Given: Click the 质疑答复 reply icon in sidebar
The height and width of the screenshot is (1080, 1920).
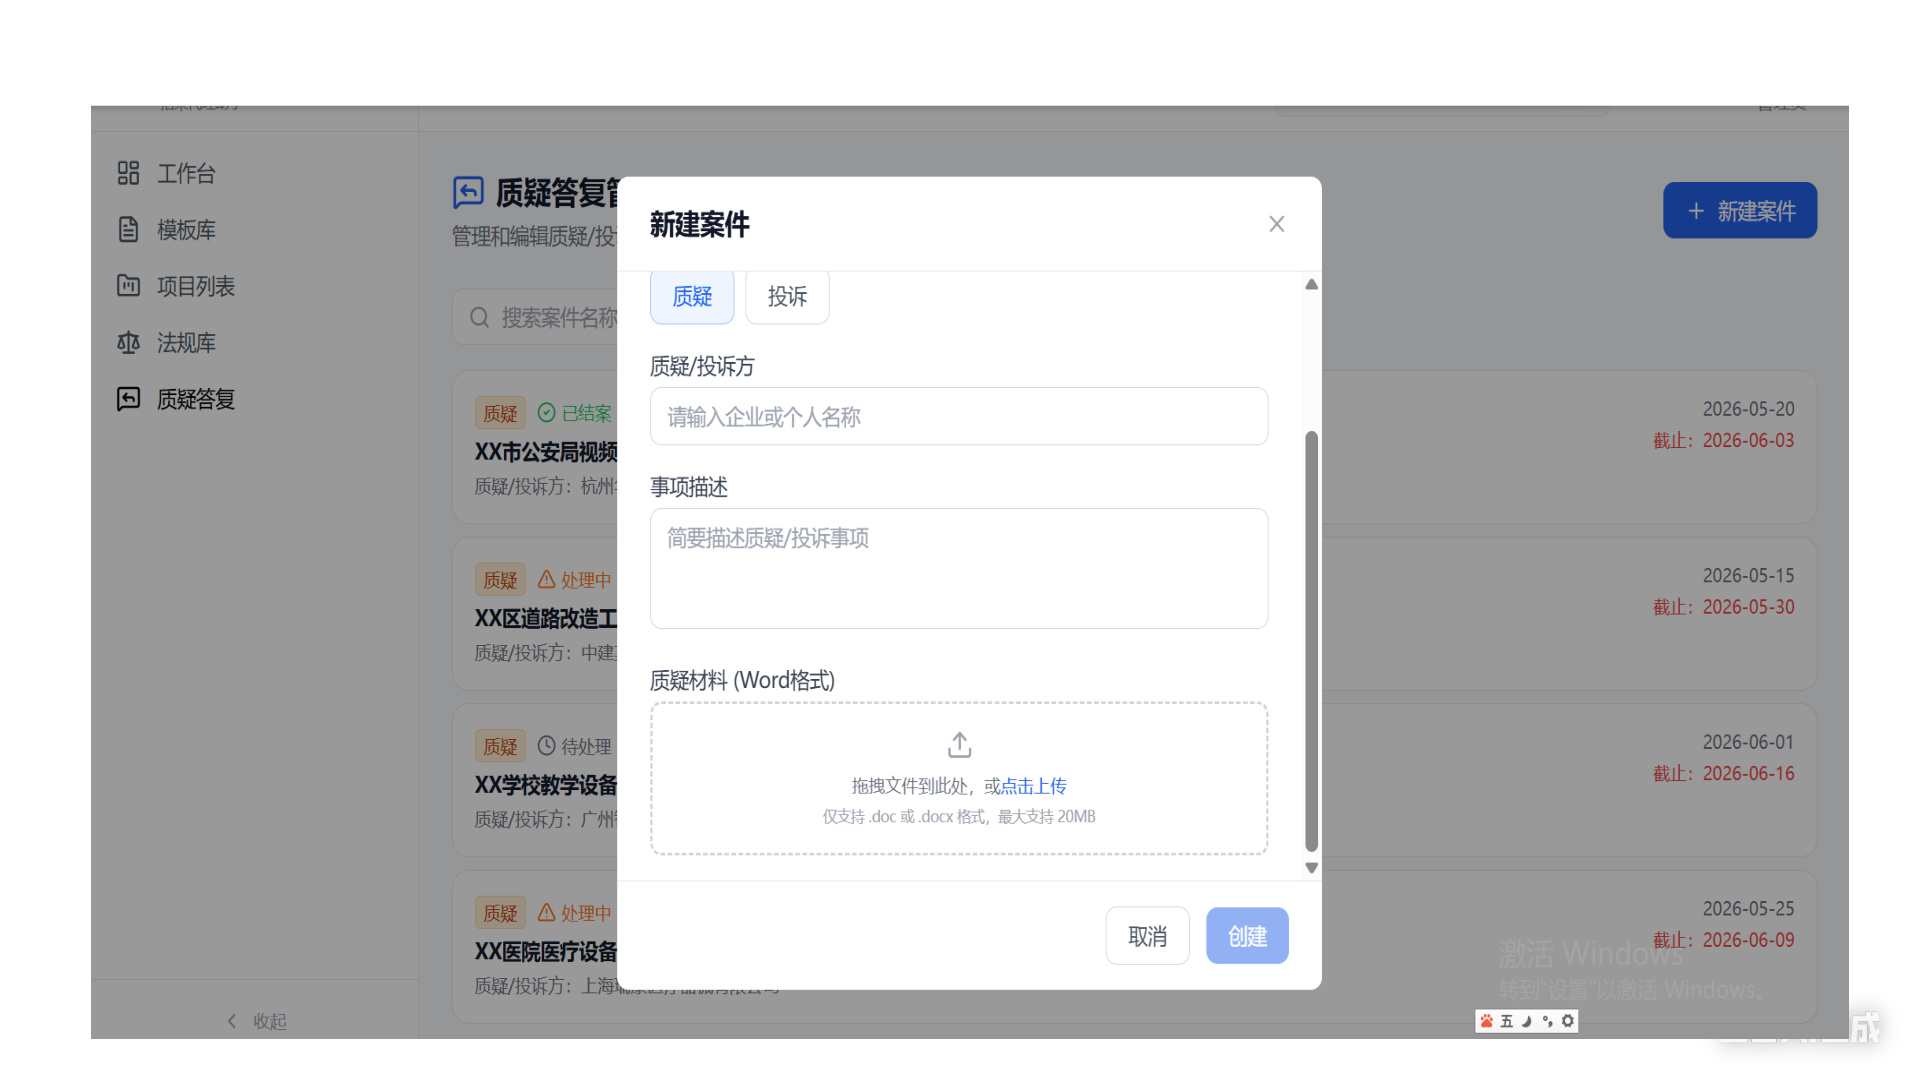Looking at the screenshot, I should point(128,399).
